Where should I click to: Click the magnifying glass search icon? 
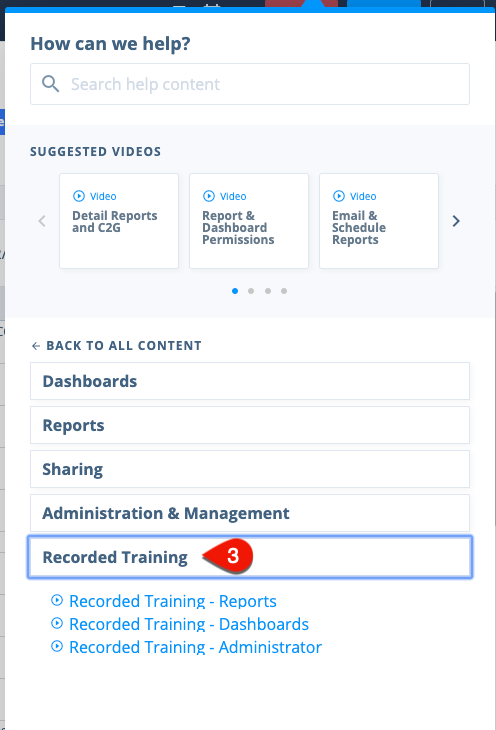pos(50,84)
